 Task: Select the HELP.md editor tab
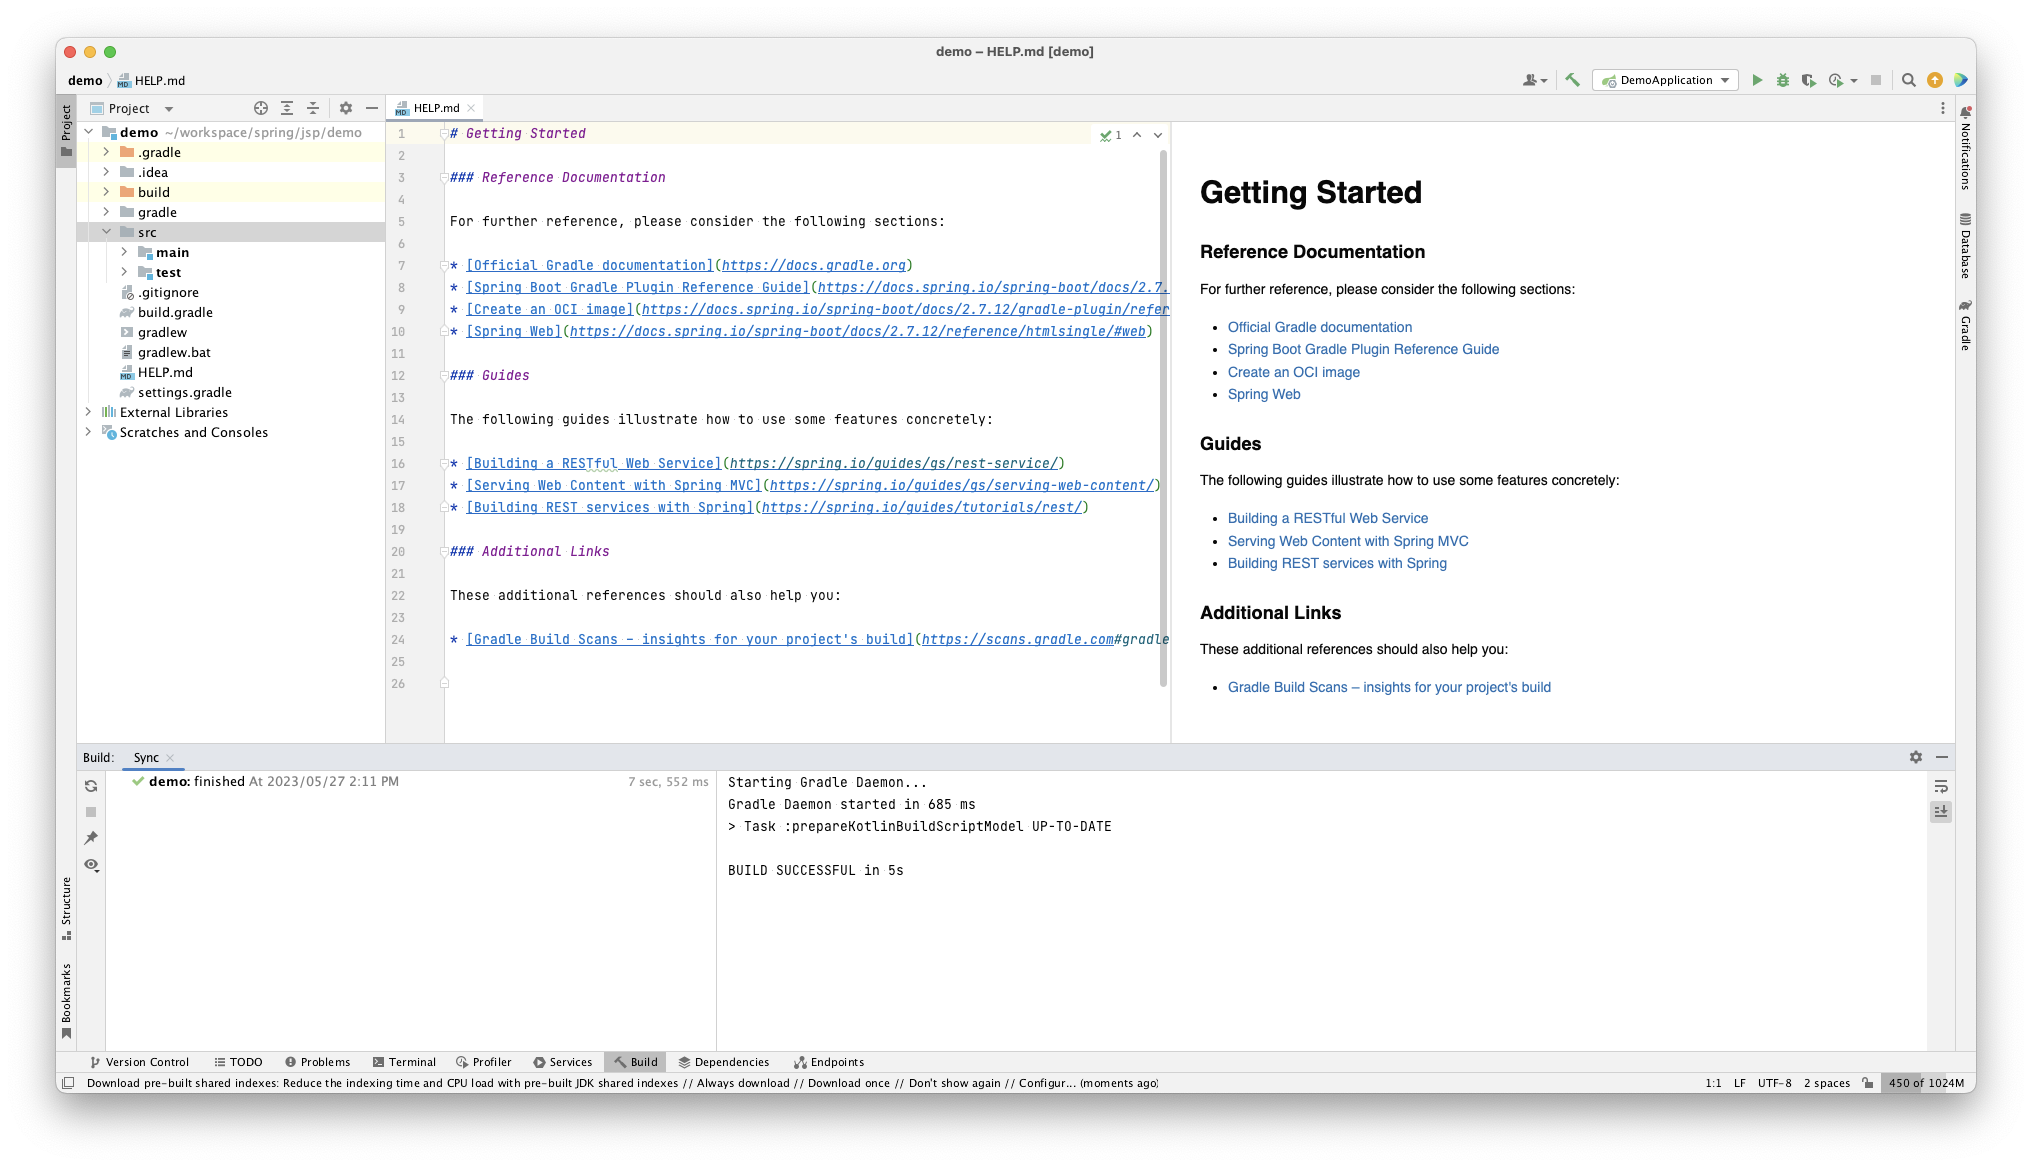pos(436,108)
